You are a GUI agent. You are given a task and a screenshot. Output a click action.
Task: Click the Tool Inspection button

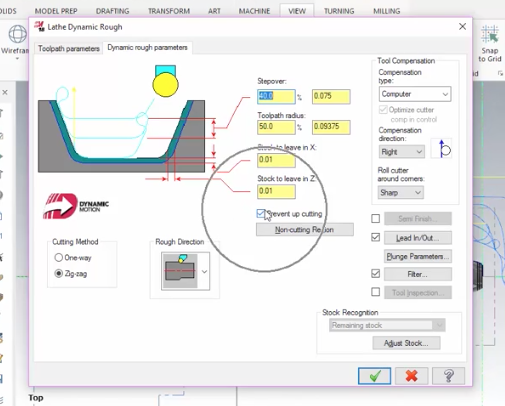point(418,293)
